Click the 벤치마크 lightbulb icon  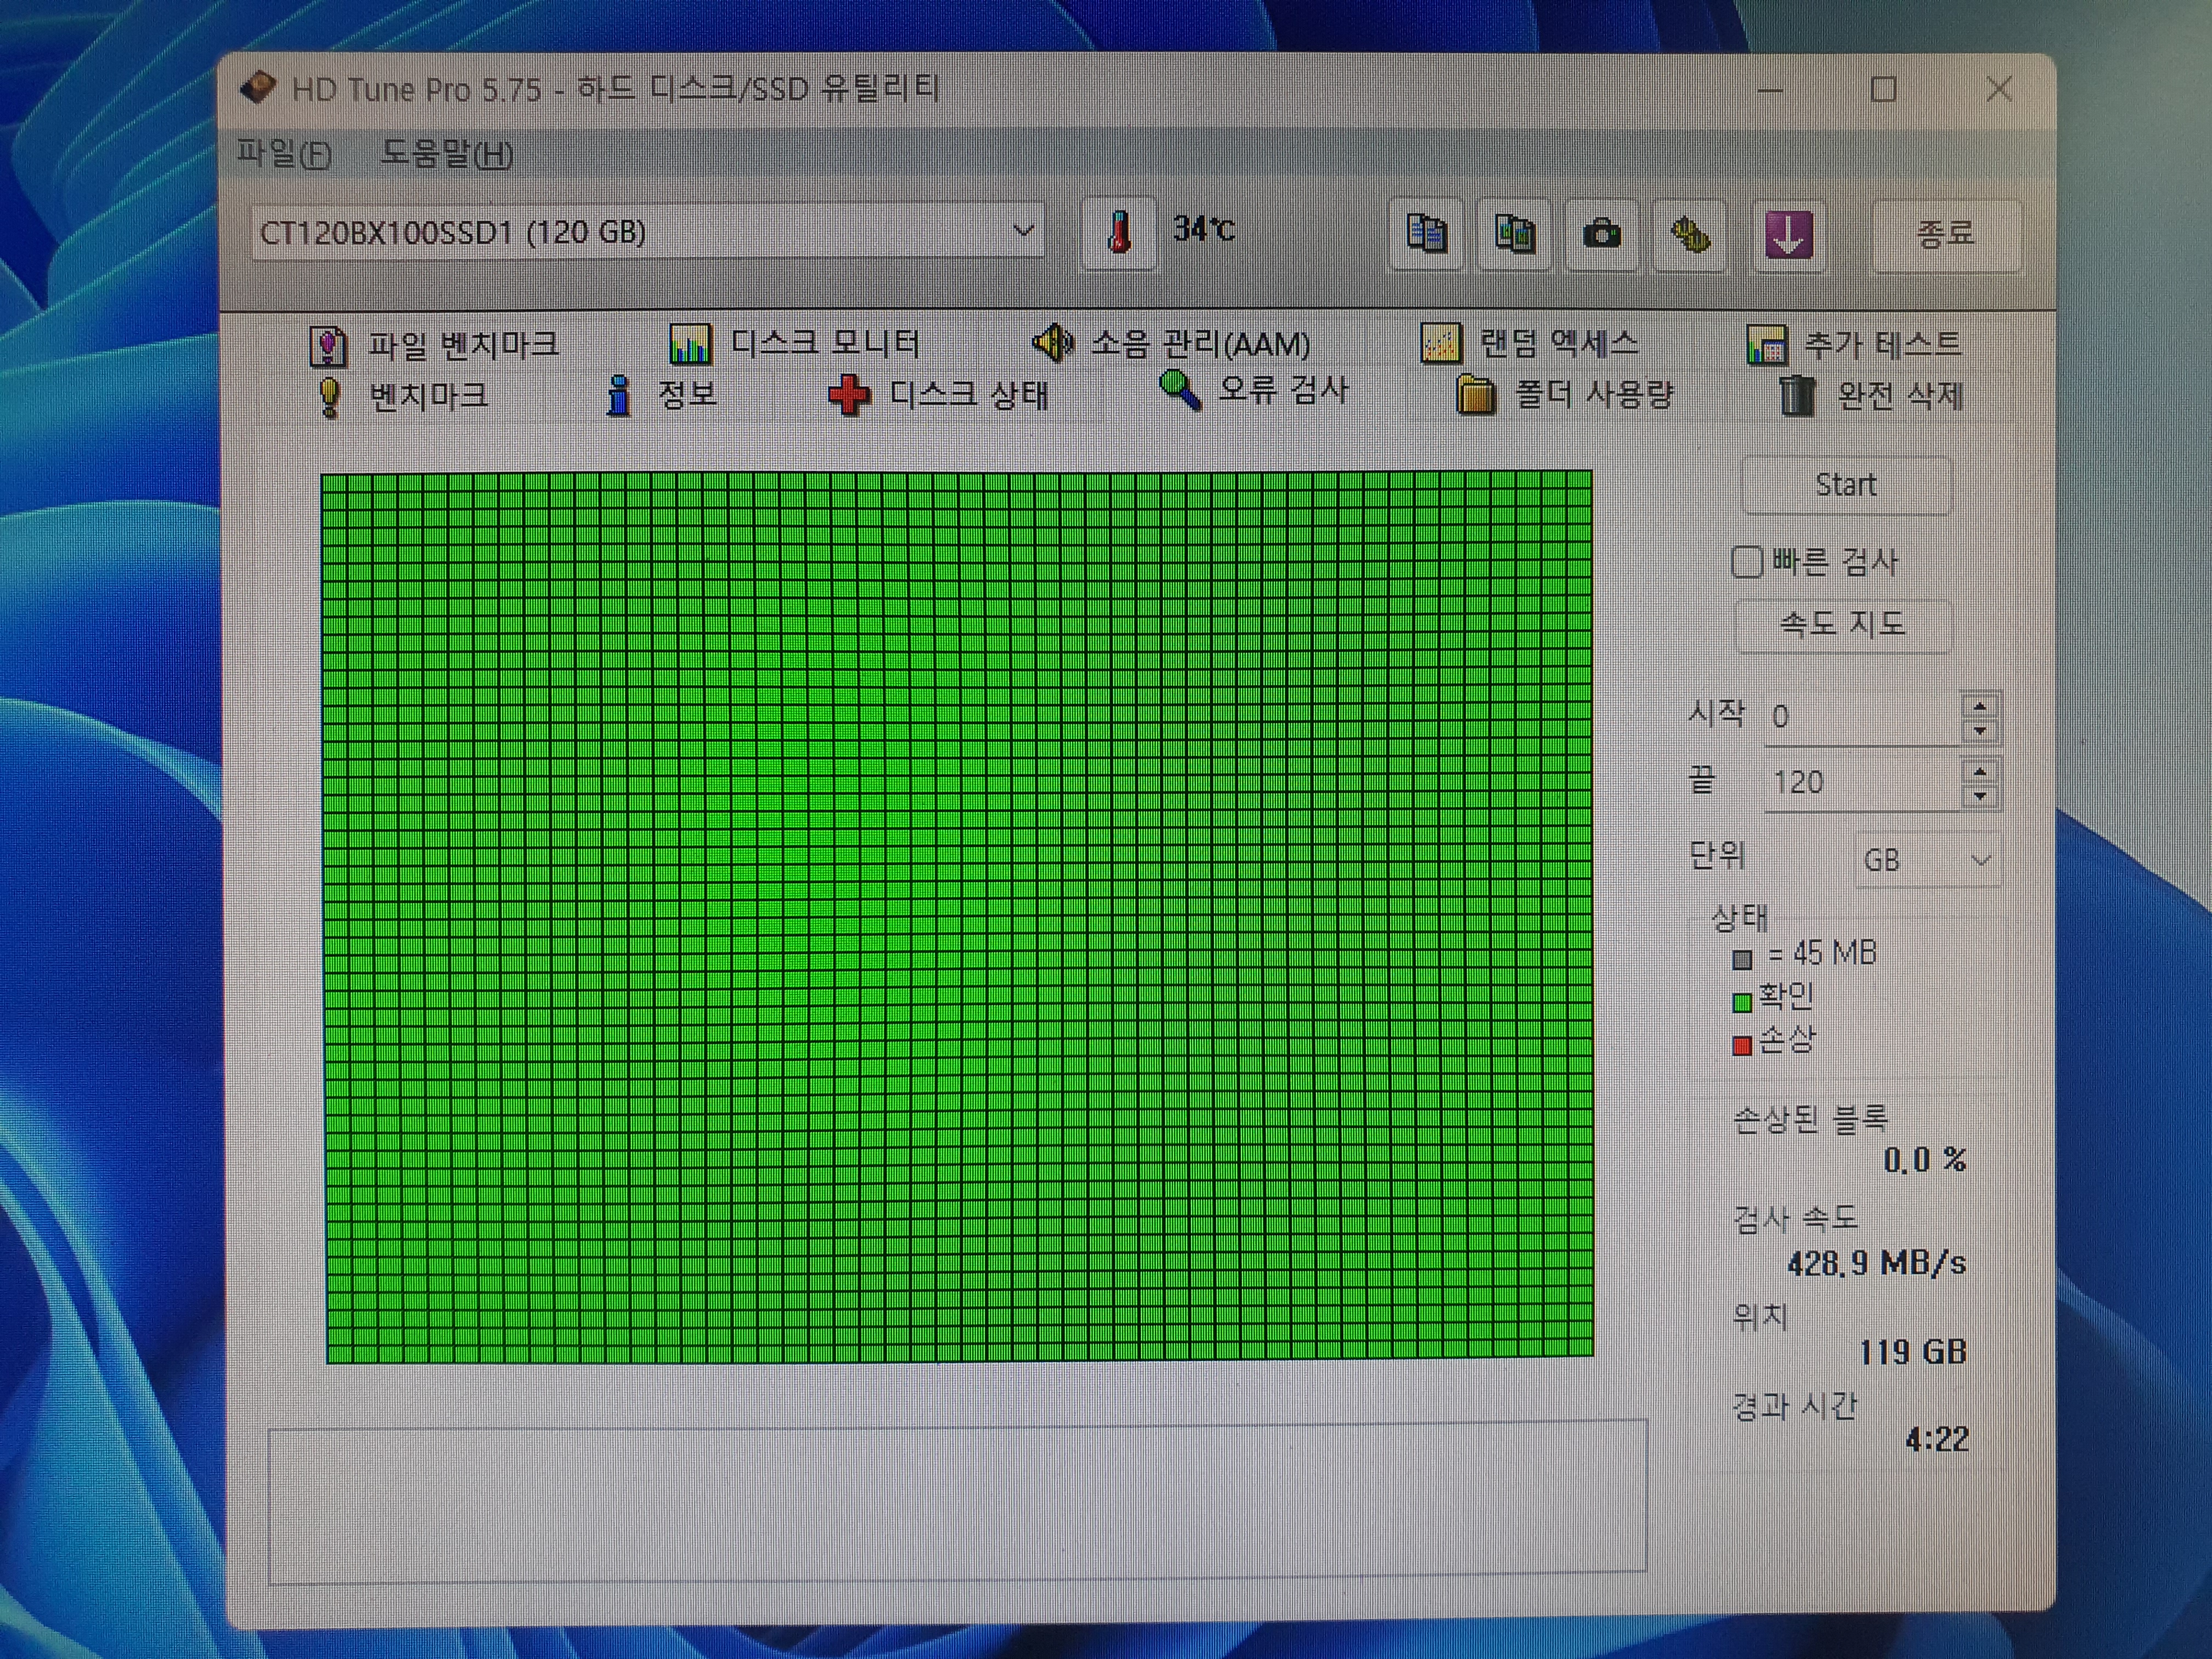point(329,397)
